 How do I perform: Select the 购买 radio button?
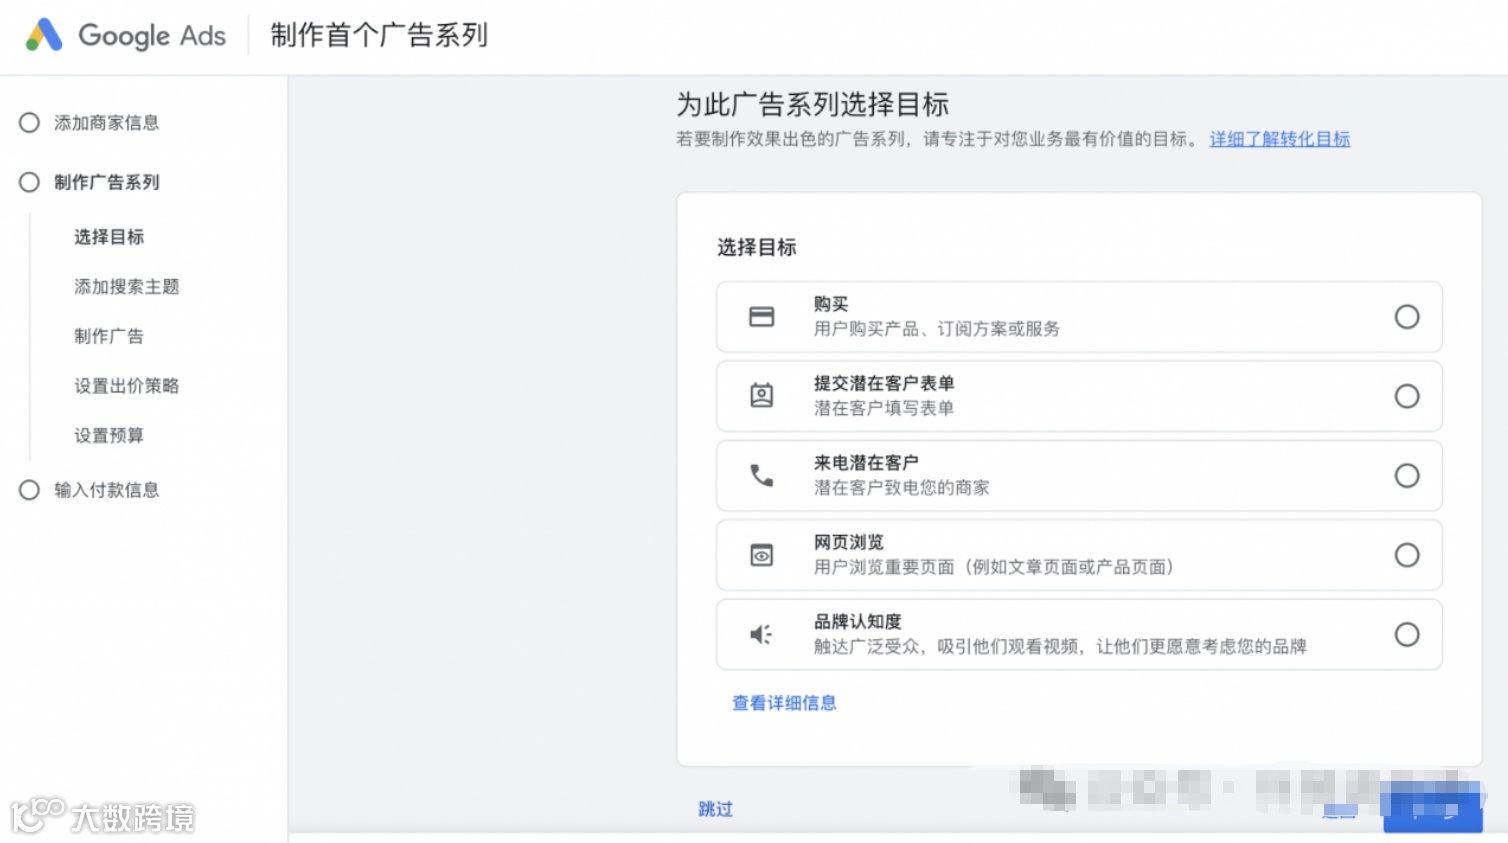tap(1406, 317)
